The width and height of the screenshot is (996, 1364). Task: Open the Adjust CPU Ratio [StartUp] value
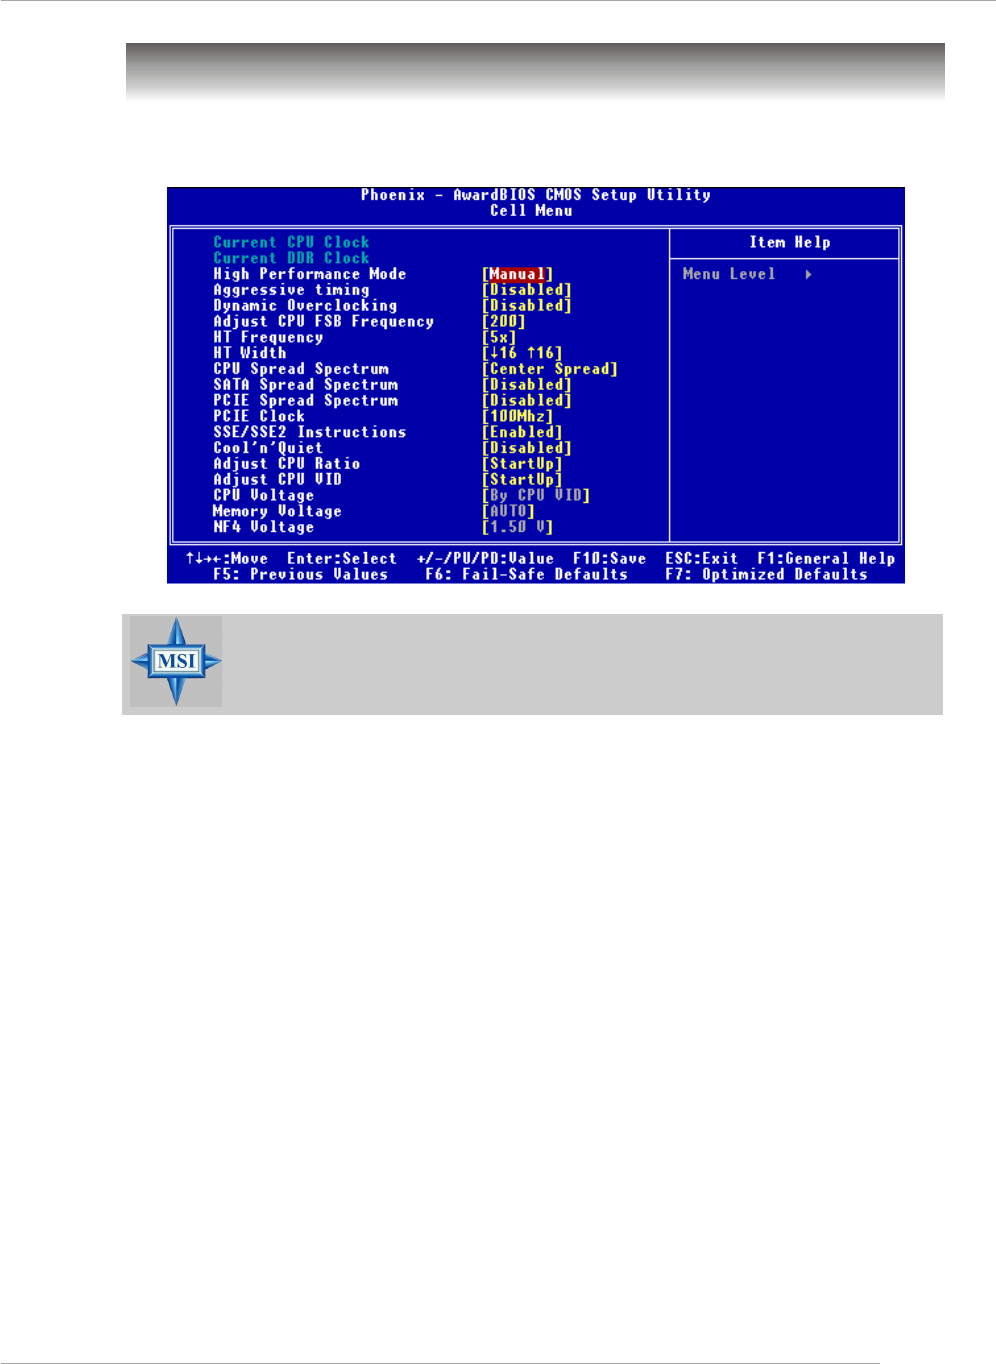tap(522, 464)
